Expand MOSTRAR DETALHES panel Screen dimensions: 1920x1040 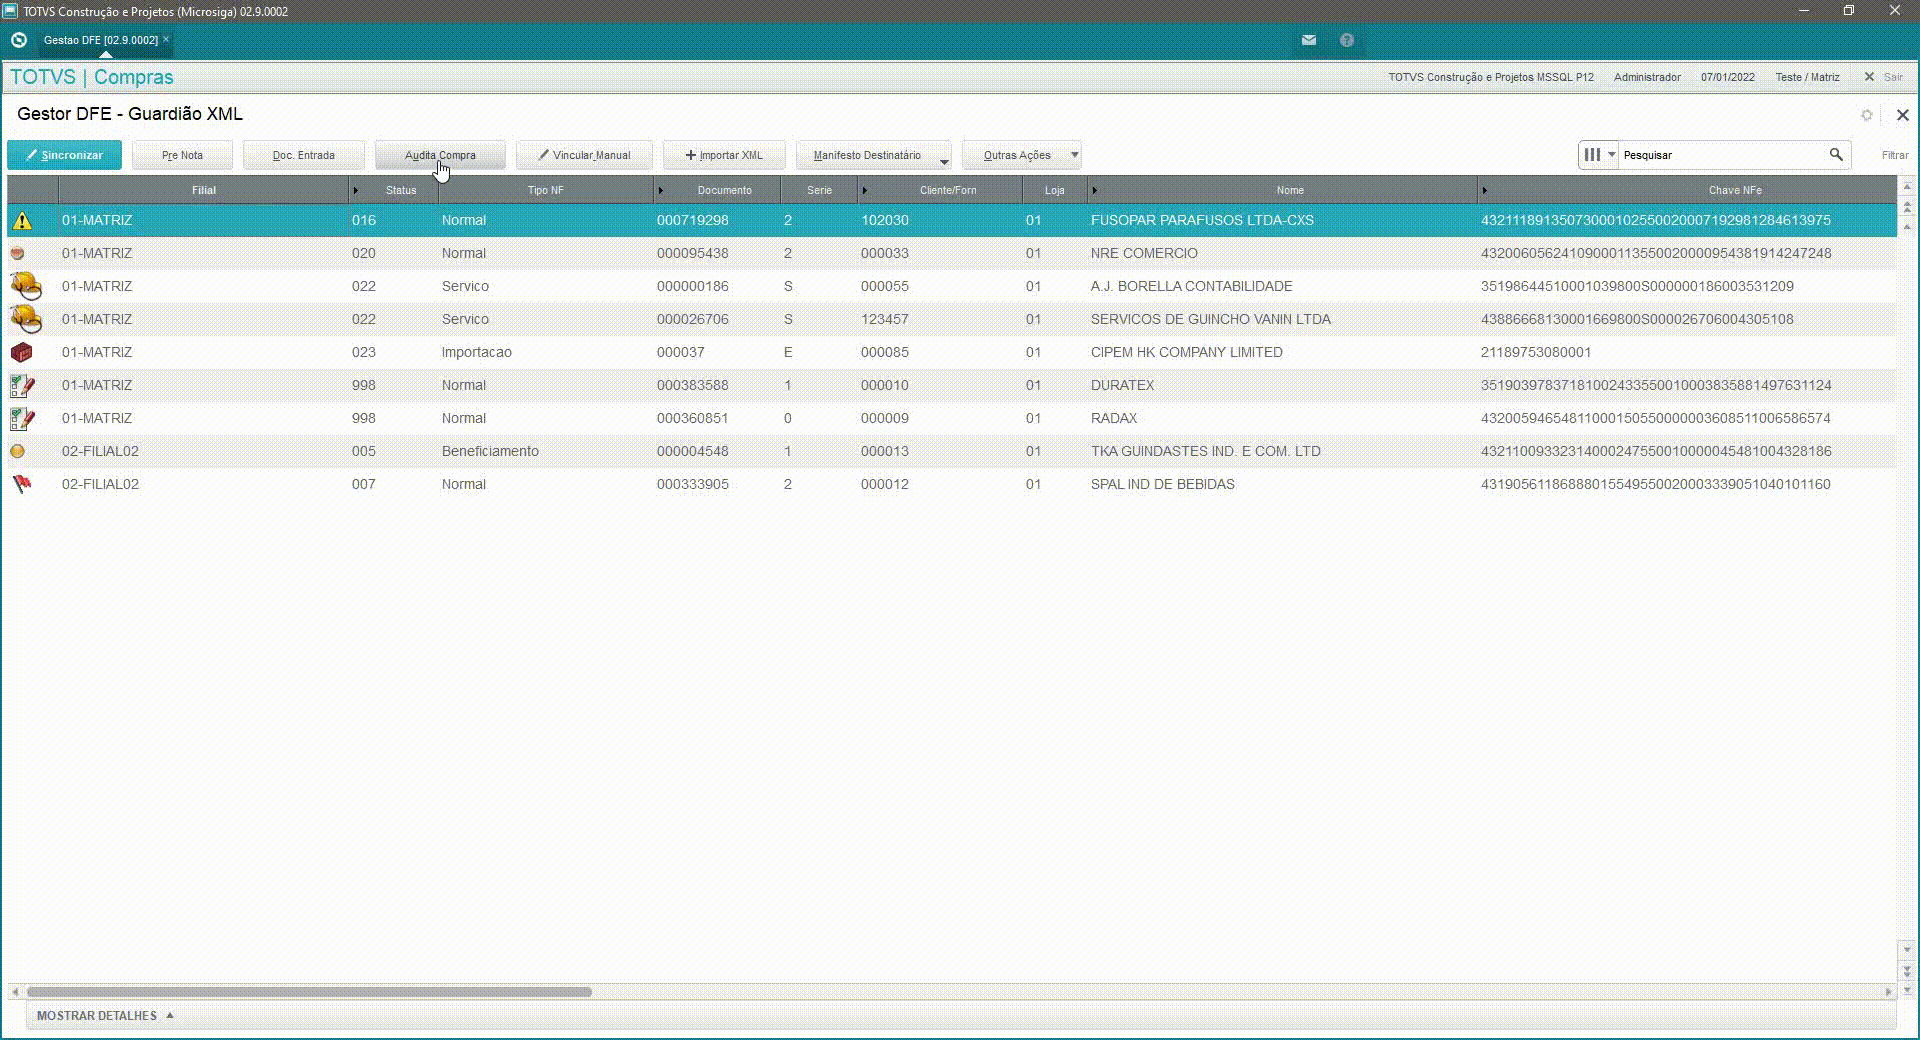click(105, 1016)
